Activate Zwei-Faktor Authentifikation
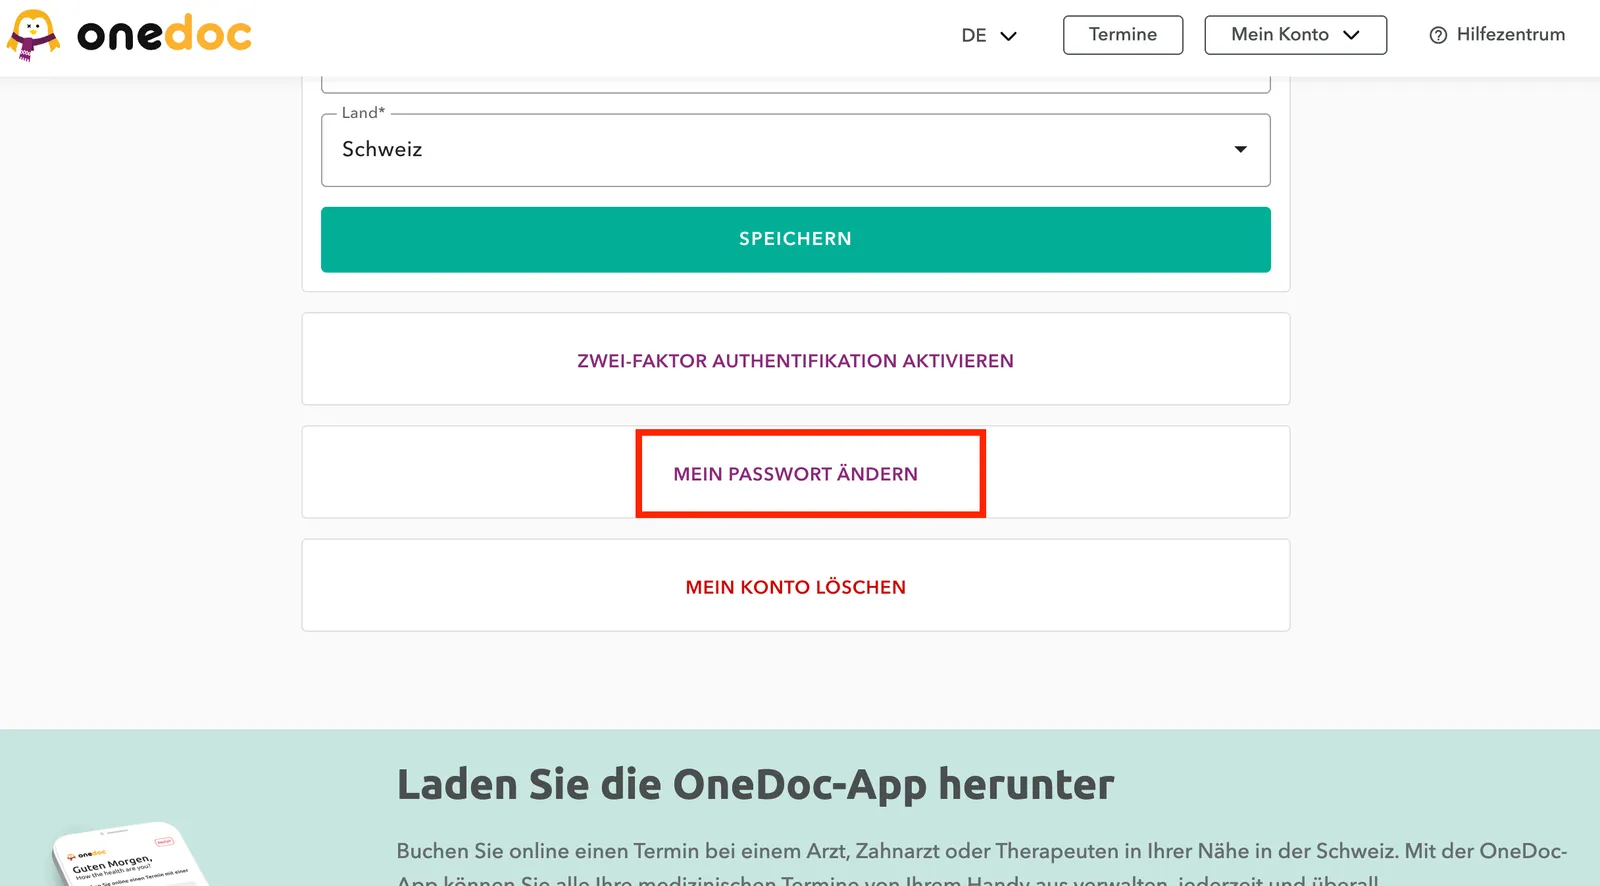The width and height of the screenshot is (1600, 886). (795, 360)
